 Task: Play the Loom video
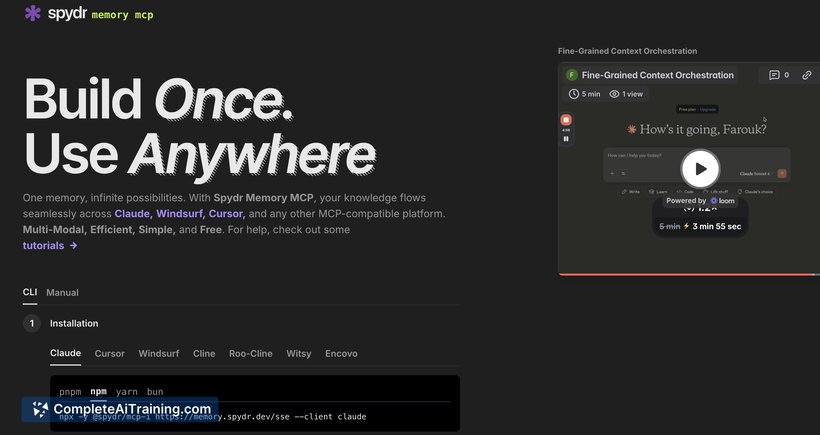tap(700, 169)
